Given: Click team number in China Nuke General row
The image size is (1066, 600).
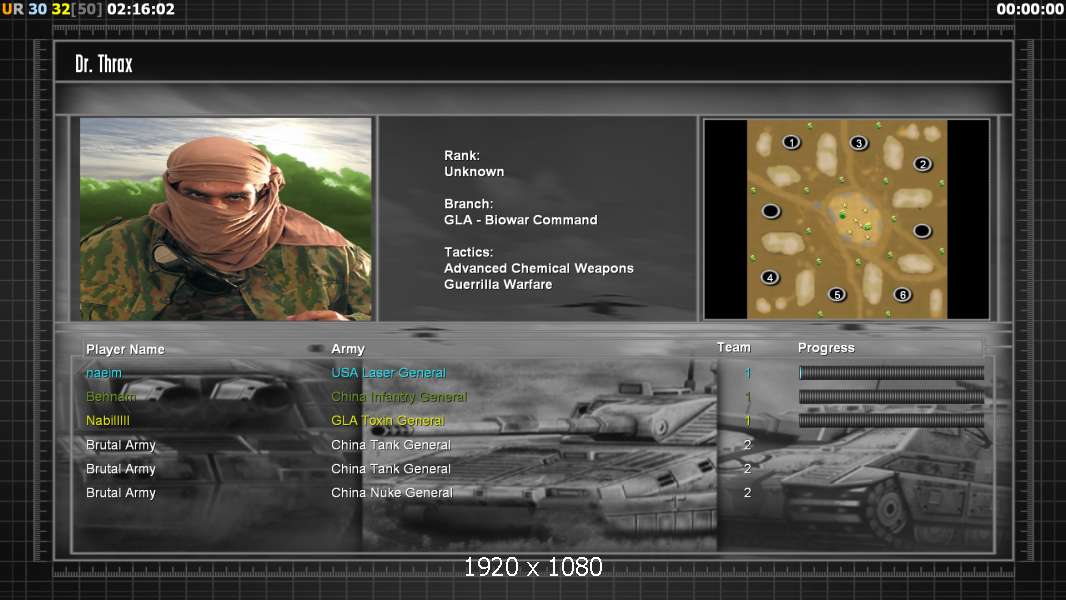Looking at the screenshot, I should pyautogui.click(x=747, y=493).
